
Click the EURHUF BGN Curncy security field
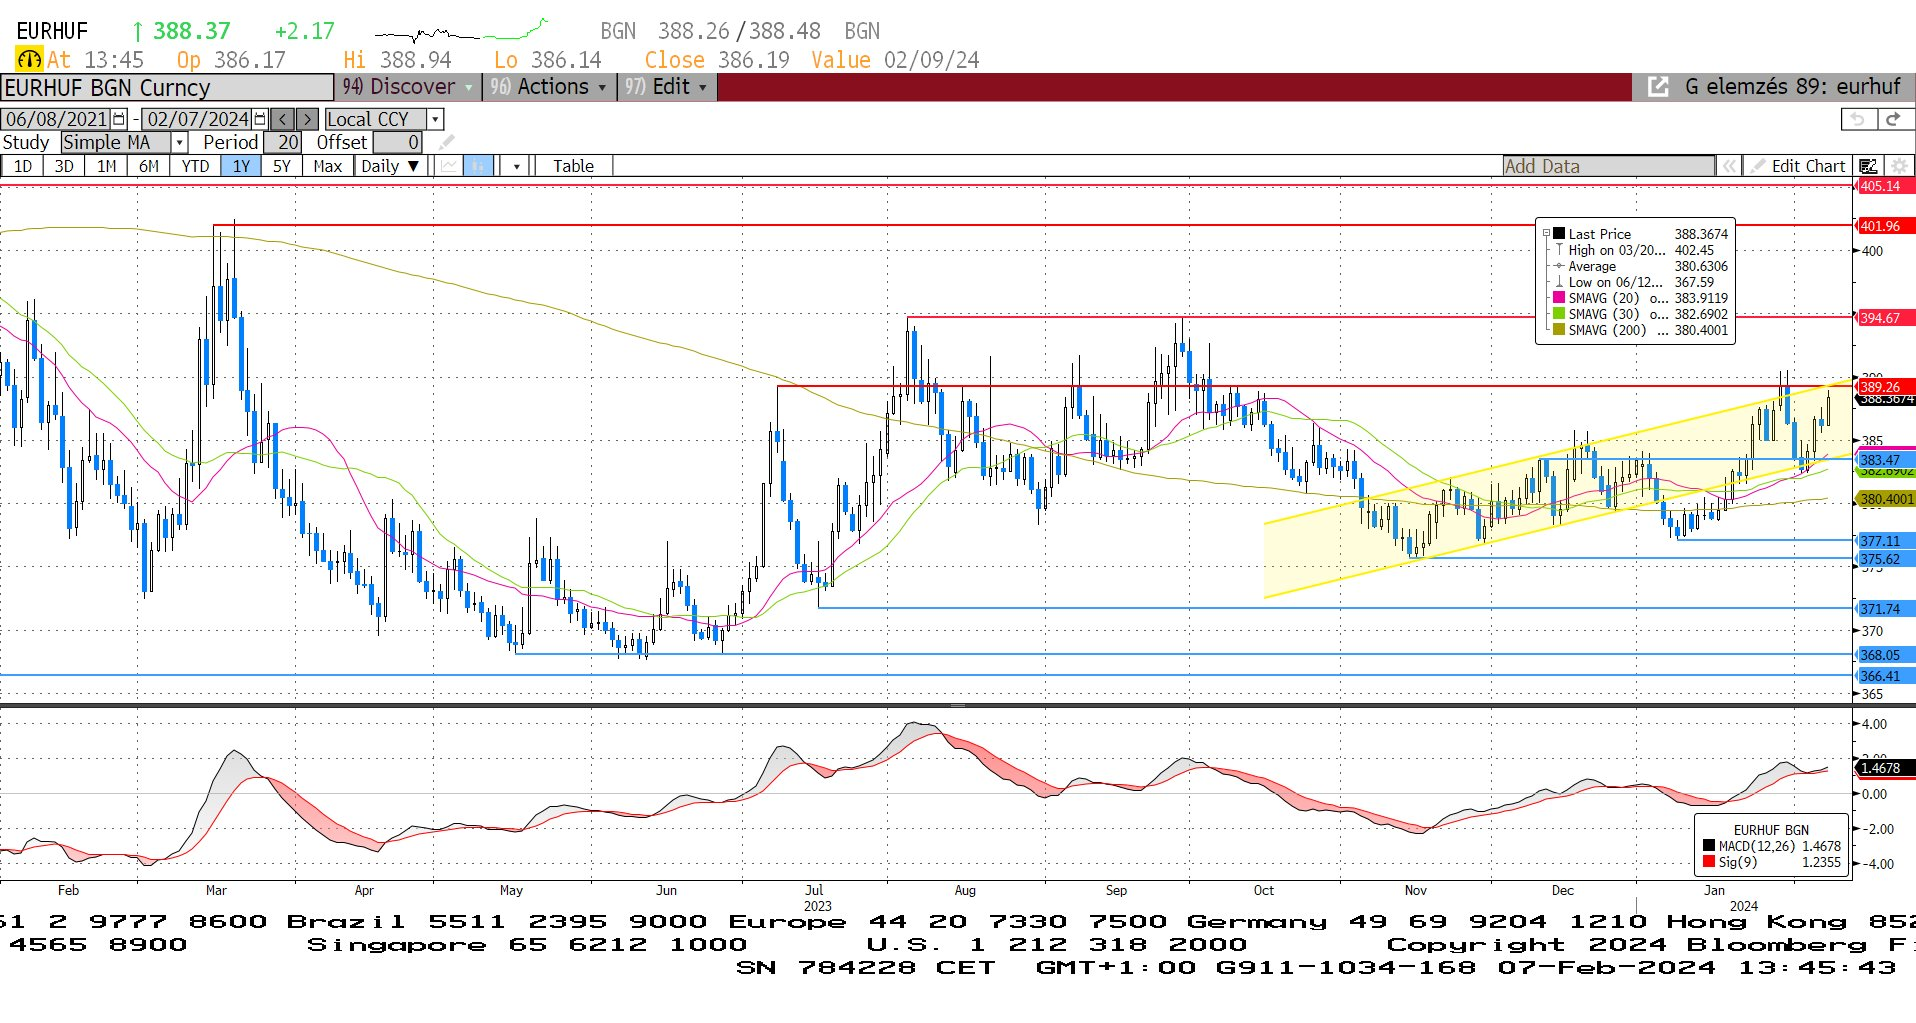(167, 88)
